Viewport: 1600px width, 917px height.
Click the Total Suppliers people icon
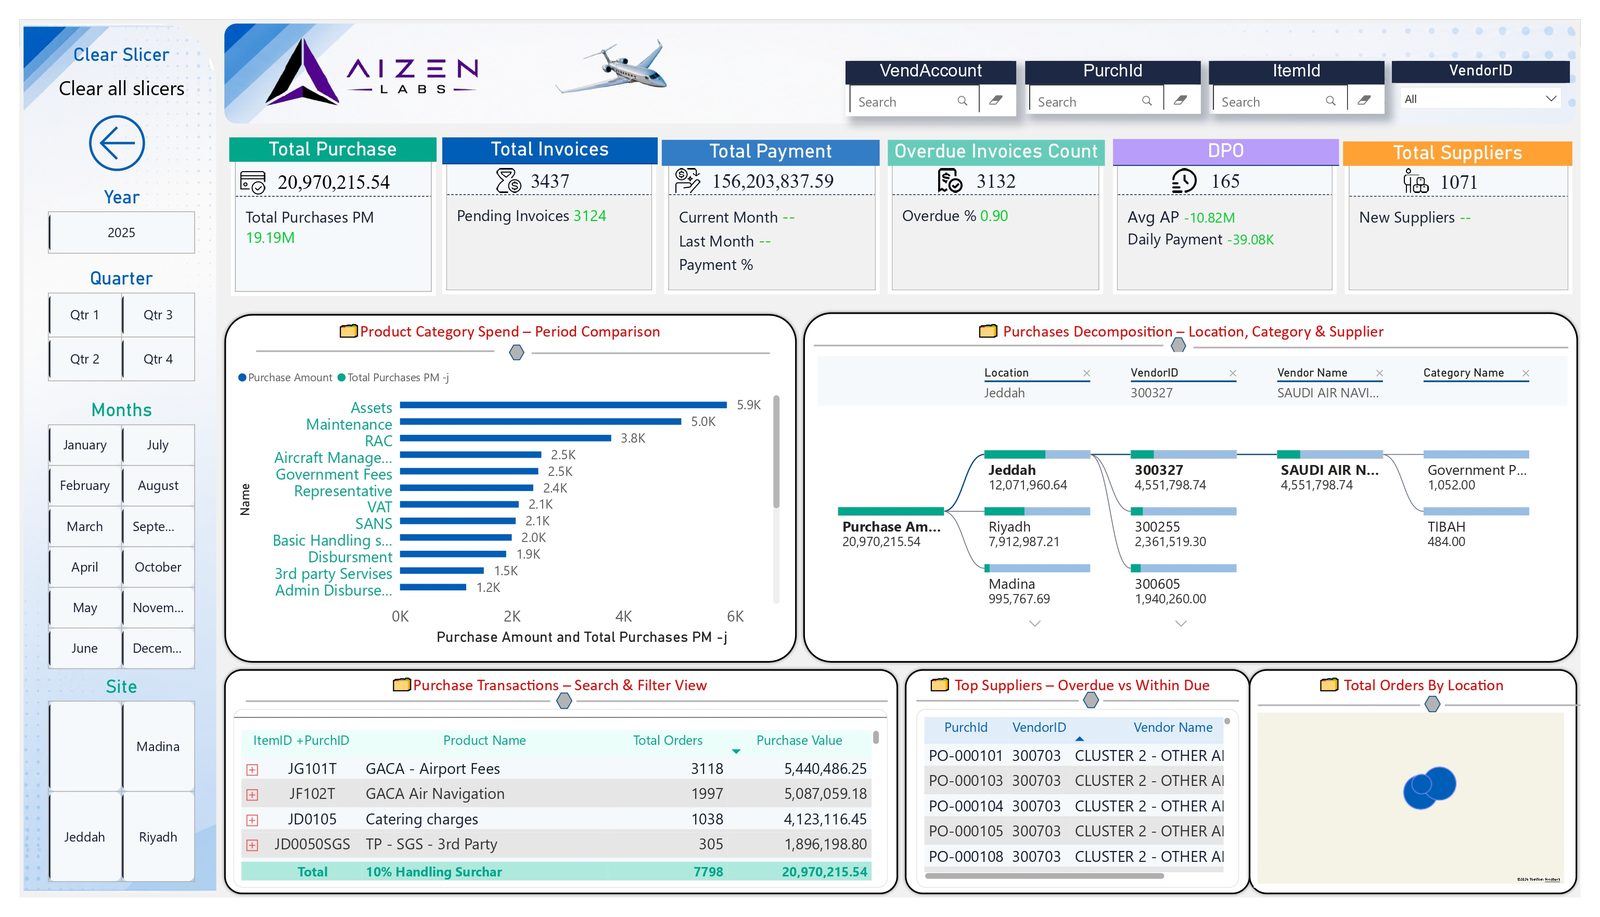tap(1415, 181)
